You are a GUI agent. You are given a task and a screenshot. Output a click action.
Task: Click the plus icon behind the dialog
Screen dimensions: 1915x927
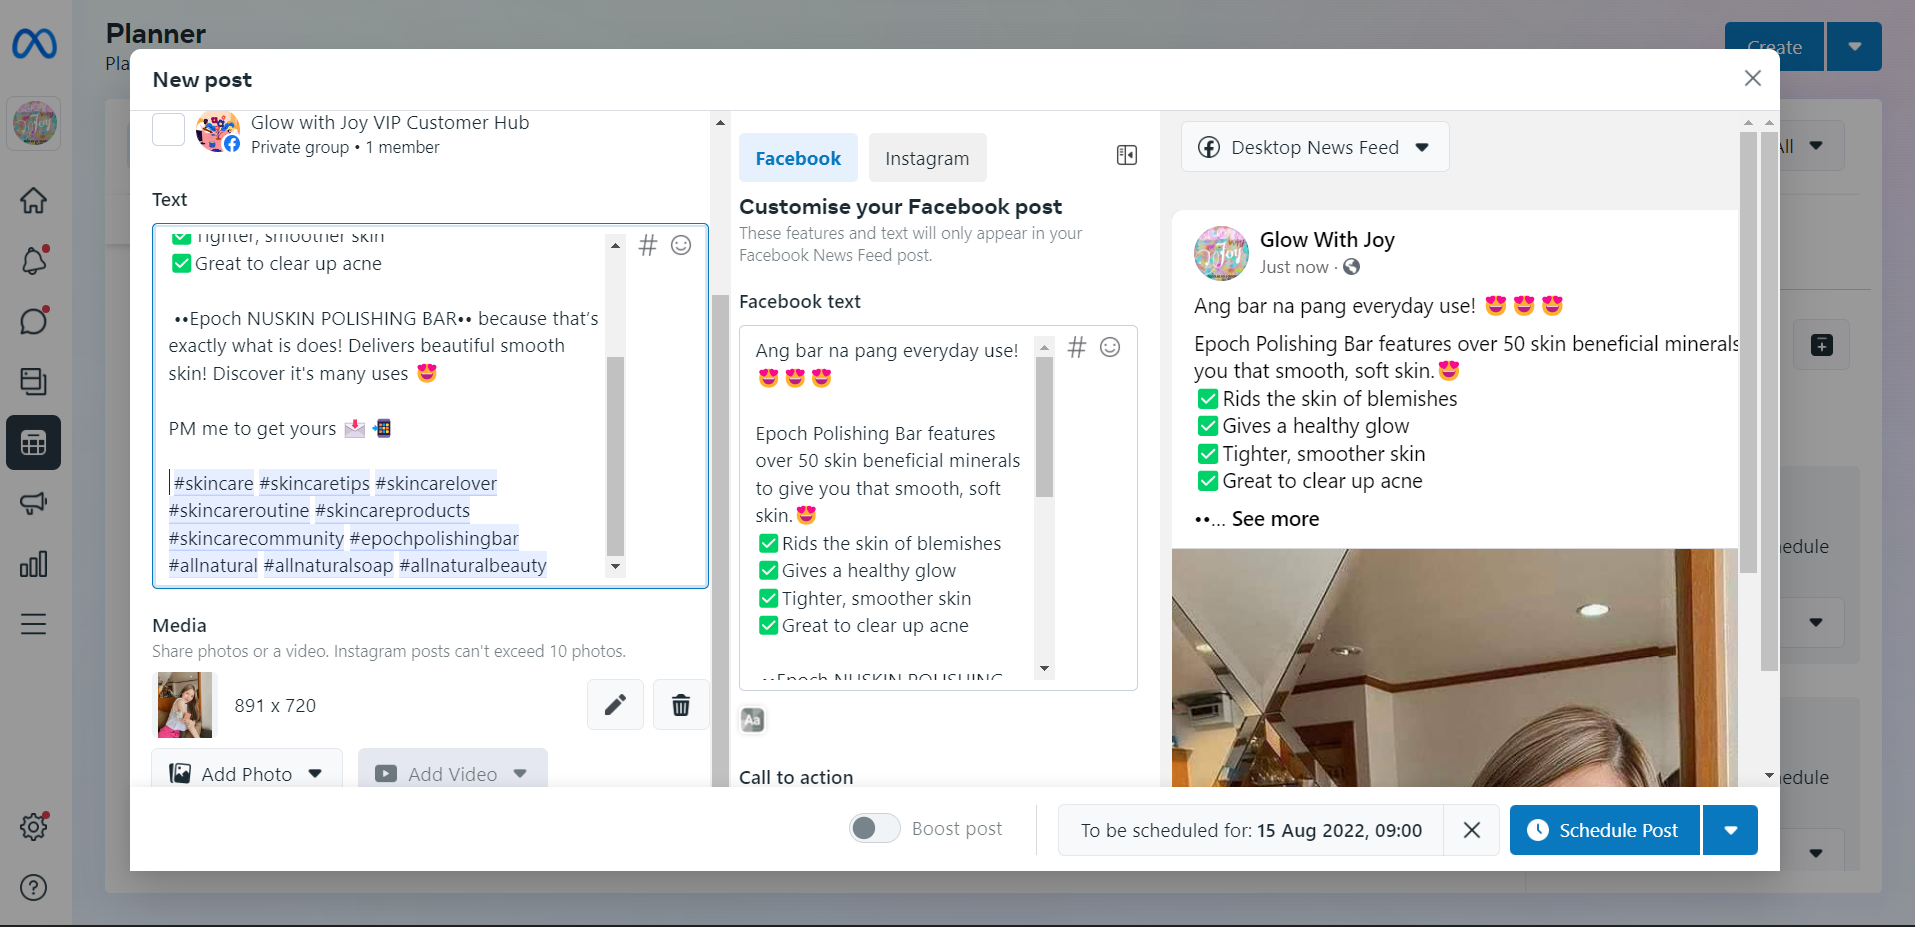click(1822, 345)
